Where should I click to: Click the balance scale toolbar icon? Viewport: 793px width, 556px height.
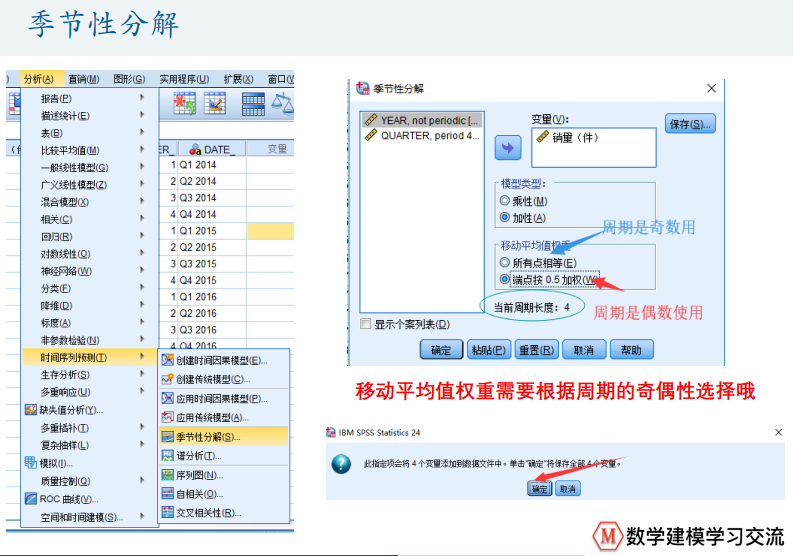coord(284,103)
